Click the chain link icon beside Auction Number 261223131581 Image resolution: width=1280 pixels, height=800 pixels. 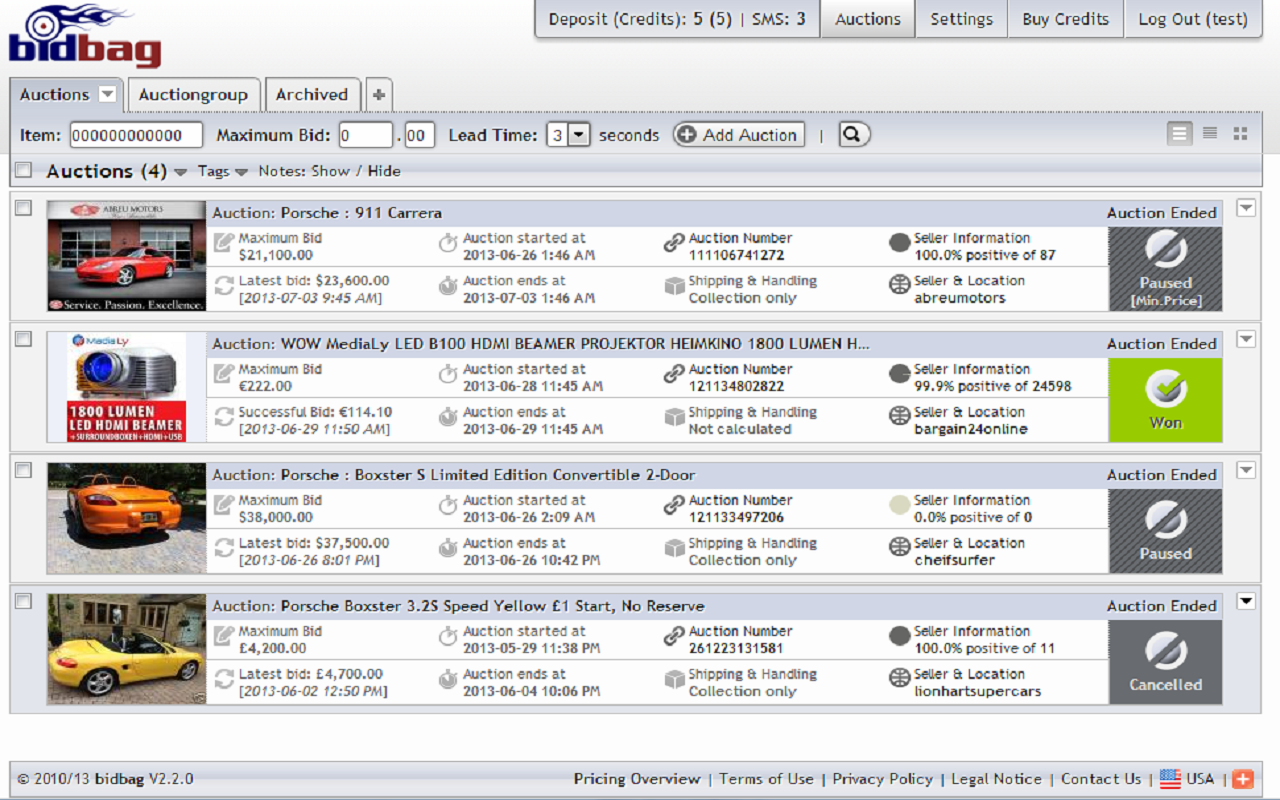pos(674,636)
